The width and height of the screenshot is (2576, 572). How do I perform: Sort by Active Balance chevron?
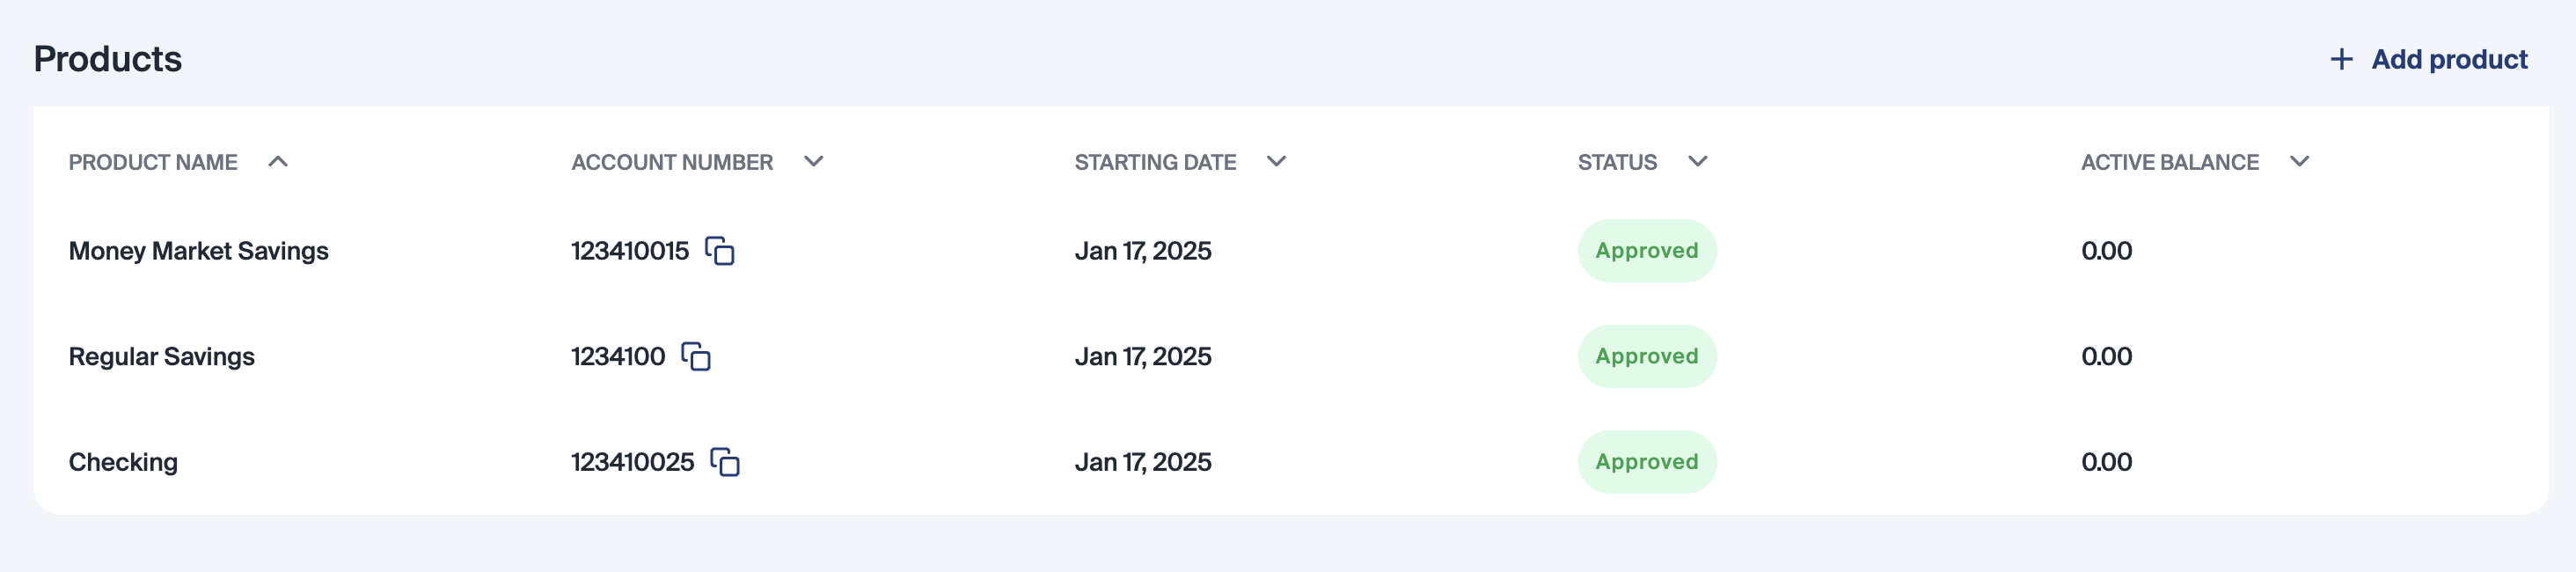[2300, 162]
